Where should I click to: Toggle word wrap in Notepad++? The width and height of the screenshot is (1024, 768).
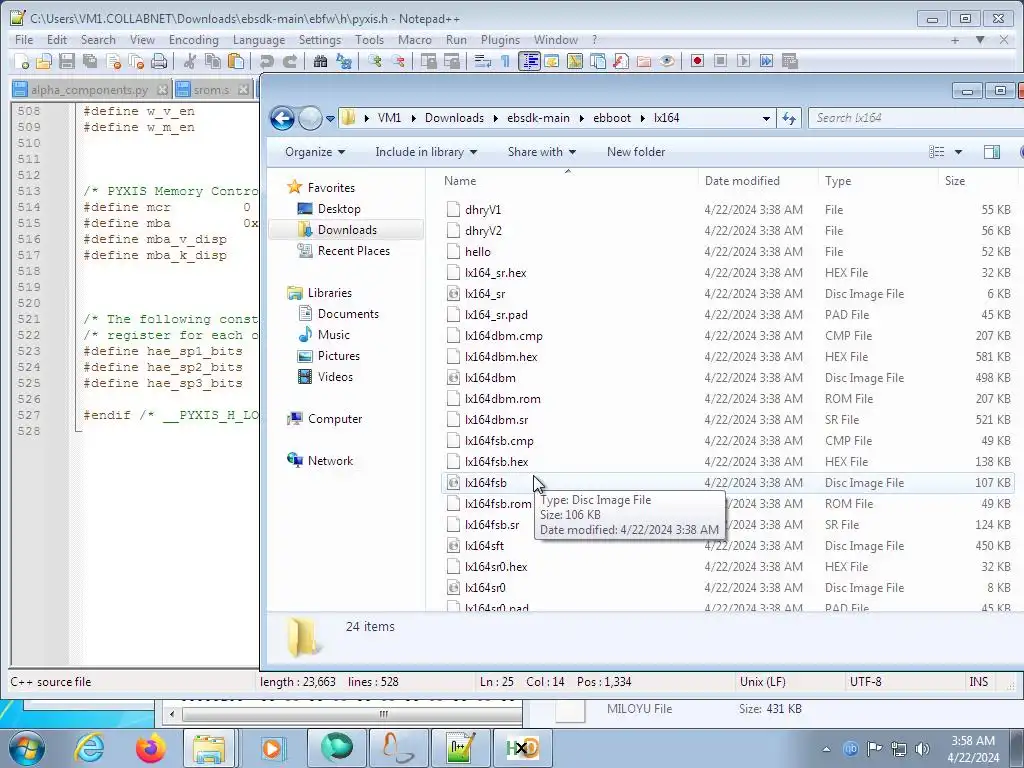coord(483,61)
